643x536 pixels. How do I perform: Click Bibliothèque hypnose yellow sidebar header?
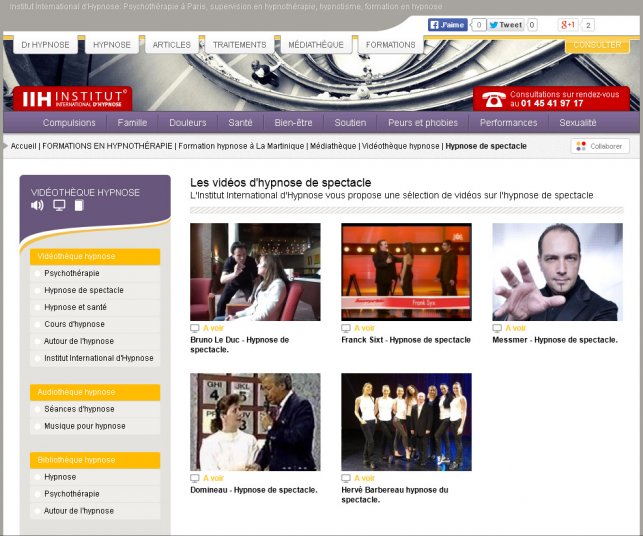95,461
